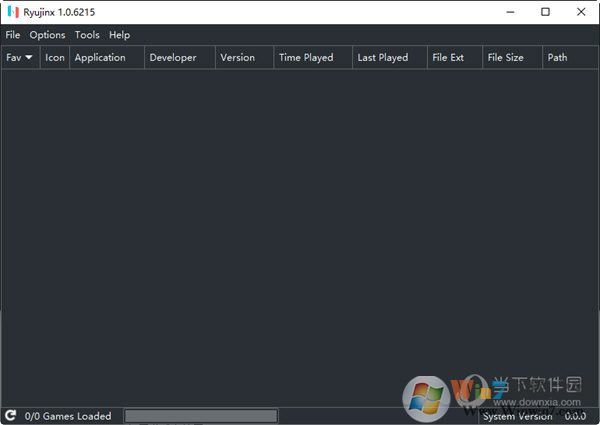Sort by Developer column header
Image resolution: width=600 pixels, height=425 pixels.
click(180, 57)
